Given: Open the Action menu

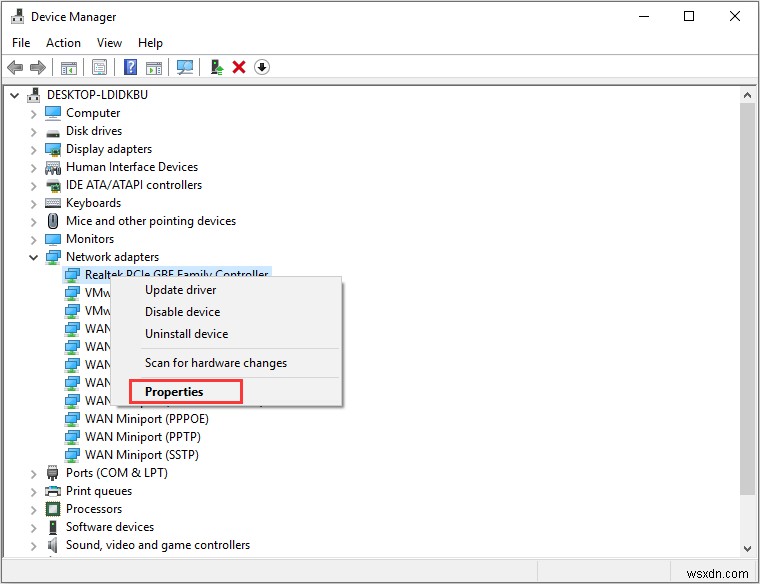Looking at the screenshot, I should pos(63,43).
